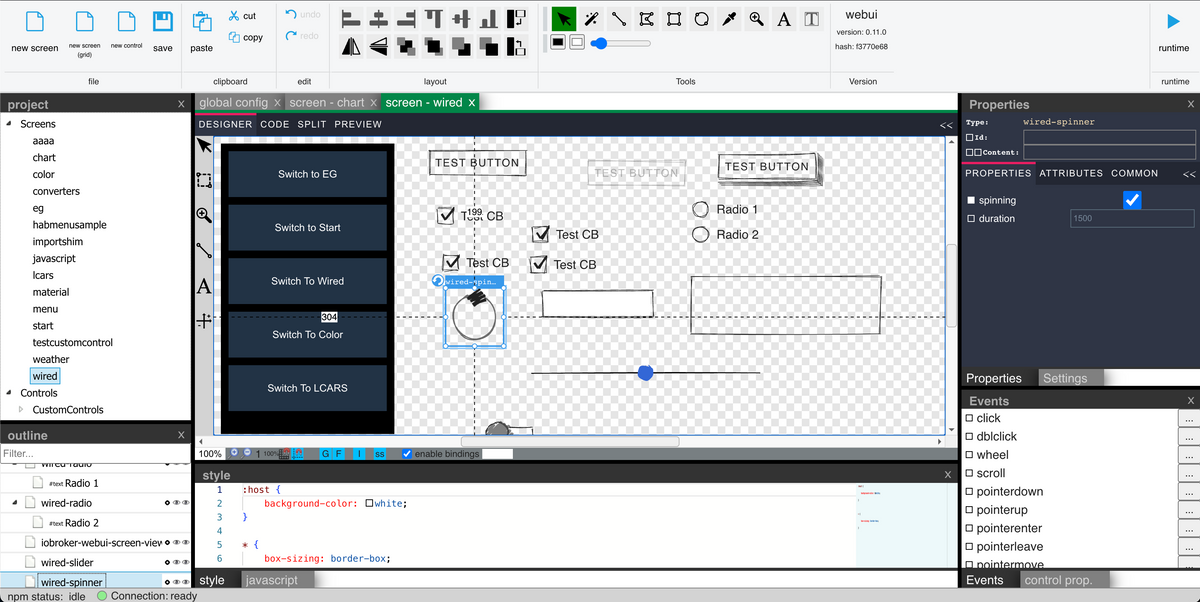The width and height of the screenshot is (1200, 602).
Task: Click the Switch To LCARS button
Action: [308, 388]
